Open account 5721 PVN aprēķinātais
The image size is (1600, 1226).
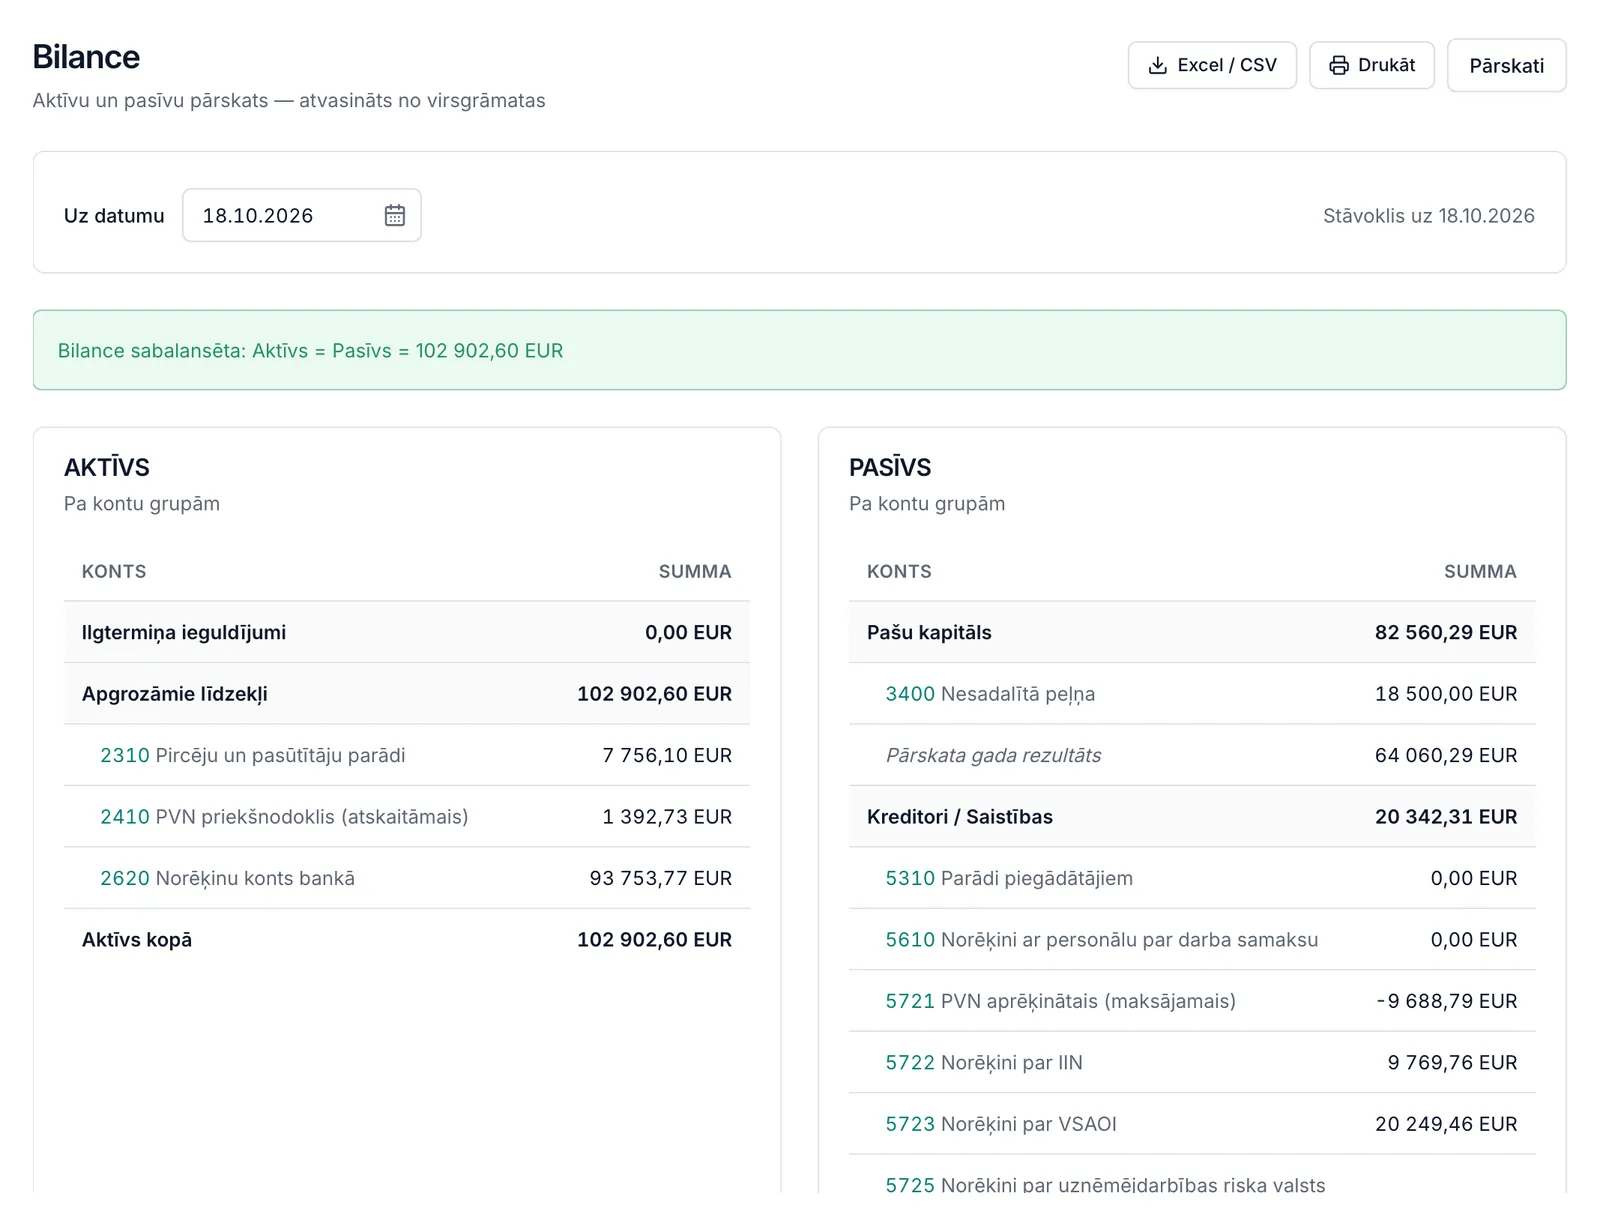1060,1001
